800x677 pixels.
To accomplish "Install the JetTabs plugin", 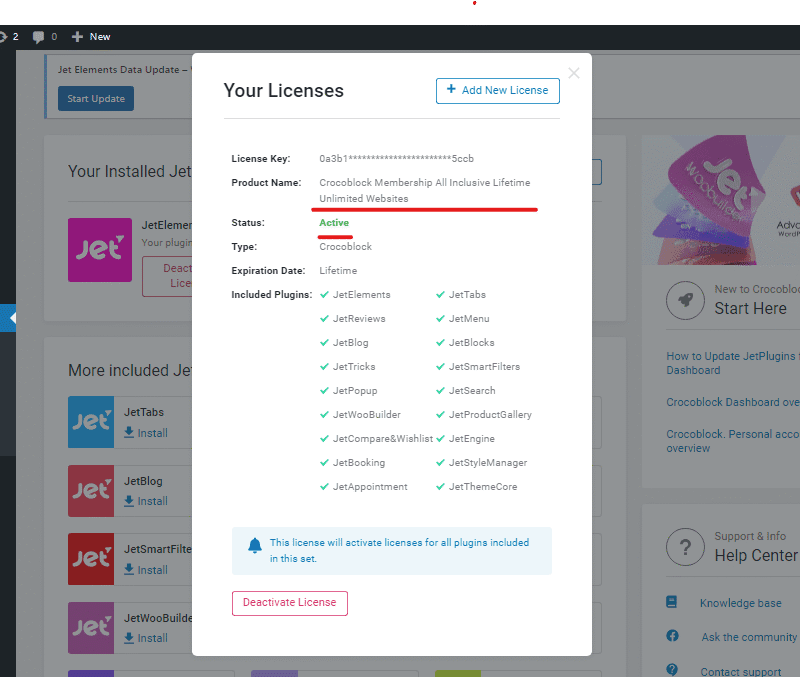I will [x=146, y=433].
